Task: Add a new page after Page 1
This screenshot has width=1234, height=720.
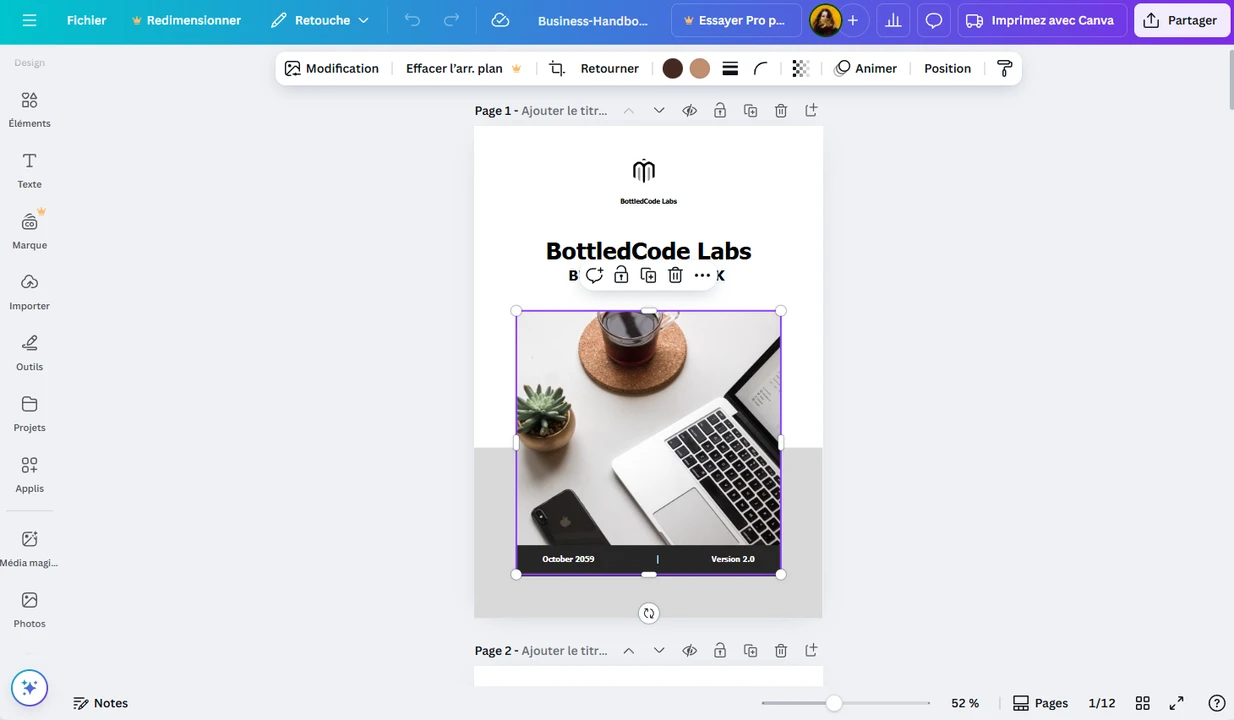Action: (811, 111)
